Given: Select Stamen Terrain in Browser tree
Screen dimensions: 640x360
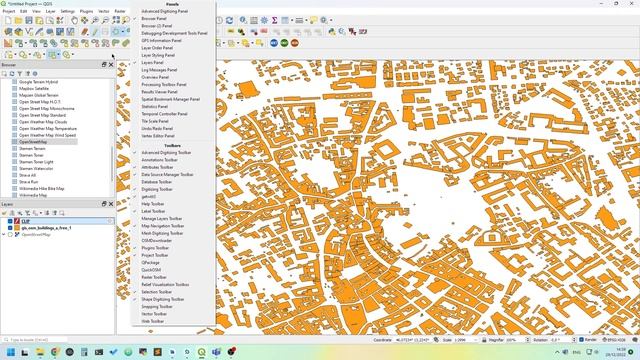Looking at the screenshot, I should tap(32, 149).
